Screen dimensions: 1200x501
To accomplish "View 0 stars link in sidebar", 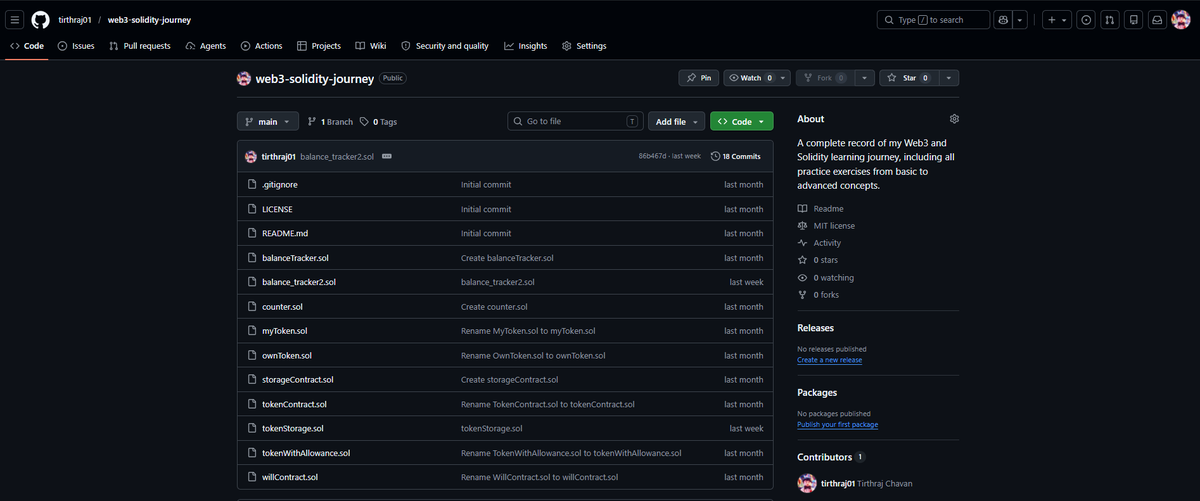I will 819,260.
